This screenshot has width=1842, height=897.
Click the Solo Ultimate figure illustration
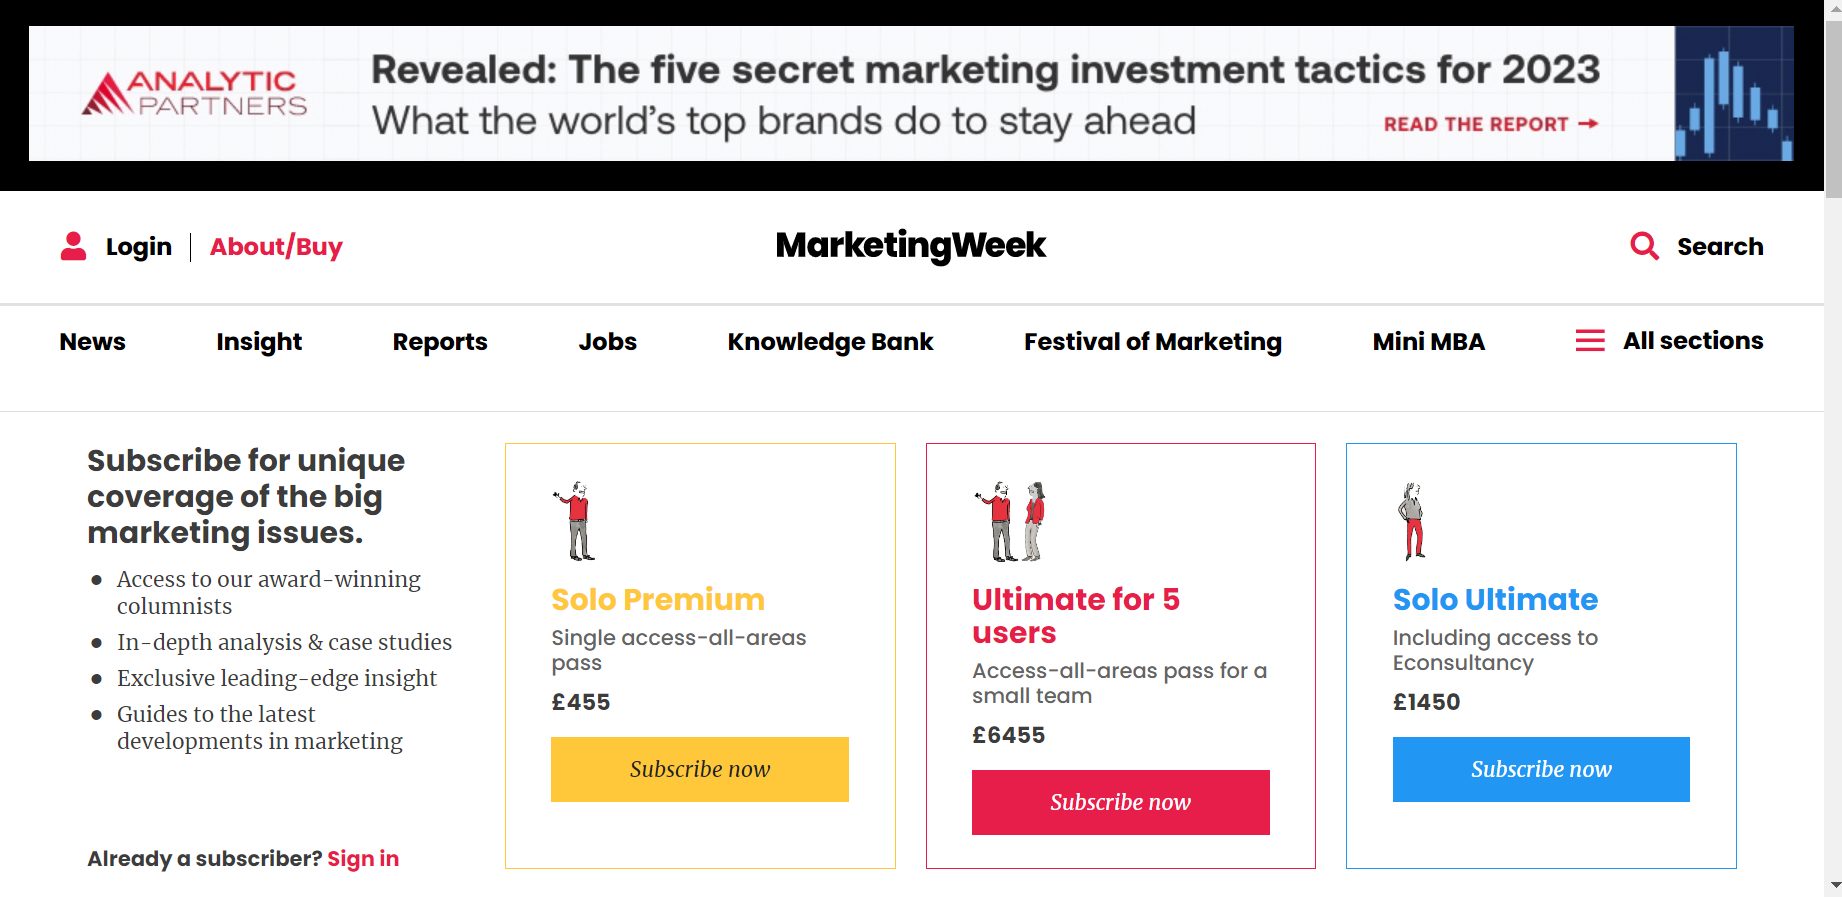pos(1412,521)
